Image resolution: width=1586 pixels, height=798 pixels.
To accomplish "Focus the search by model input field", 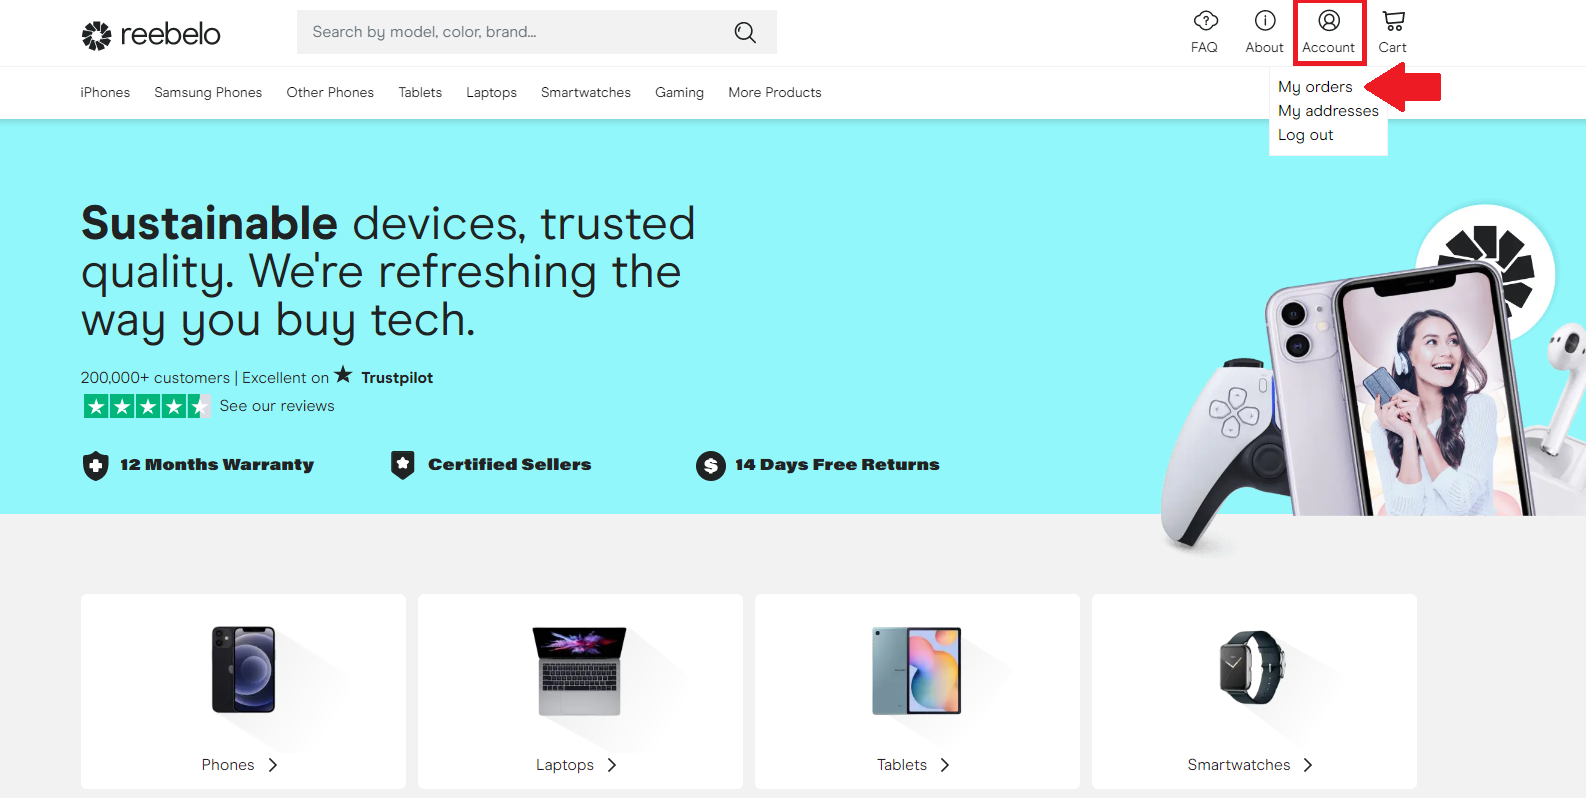I will [x=515, y=32].
